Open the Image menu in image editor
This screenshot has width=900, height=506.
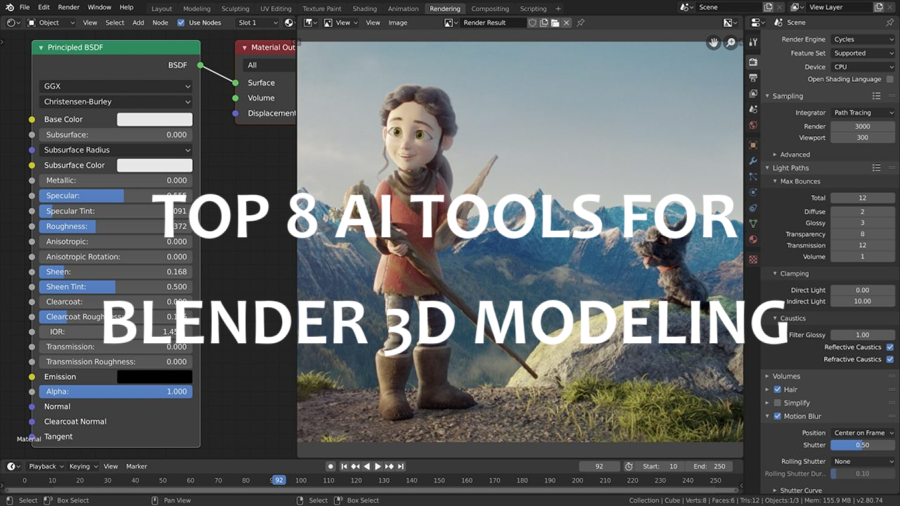click(398, 23)
